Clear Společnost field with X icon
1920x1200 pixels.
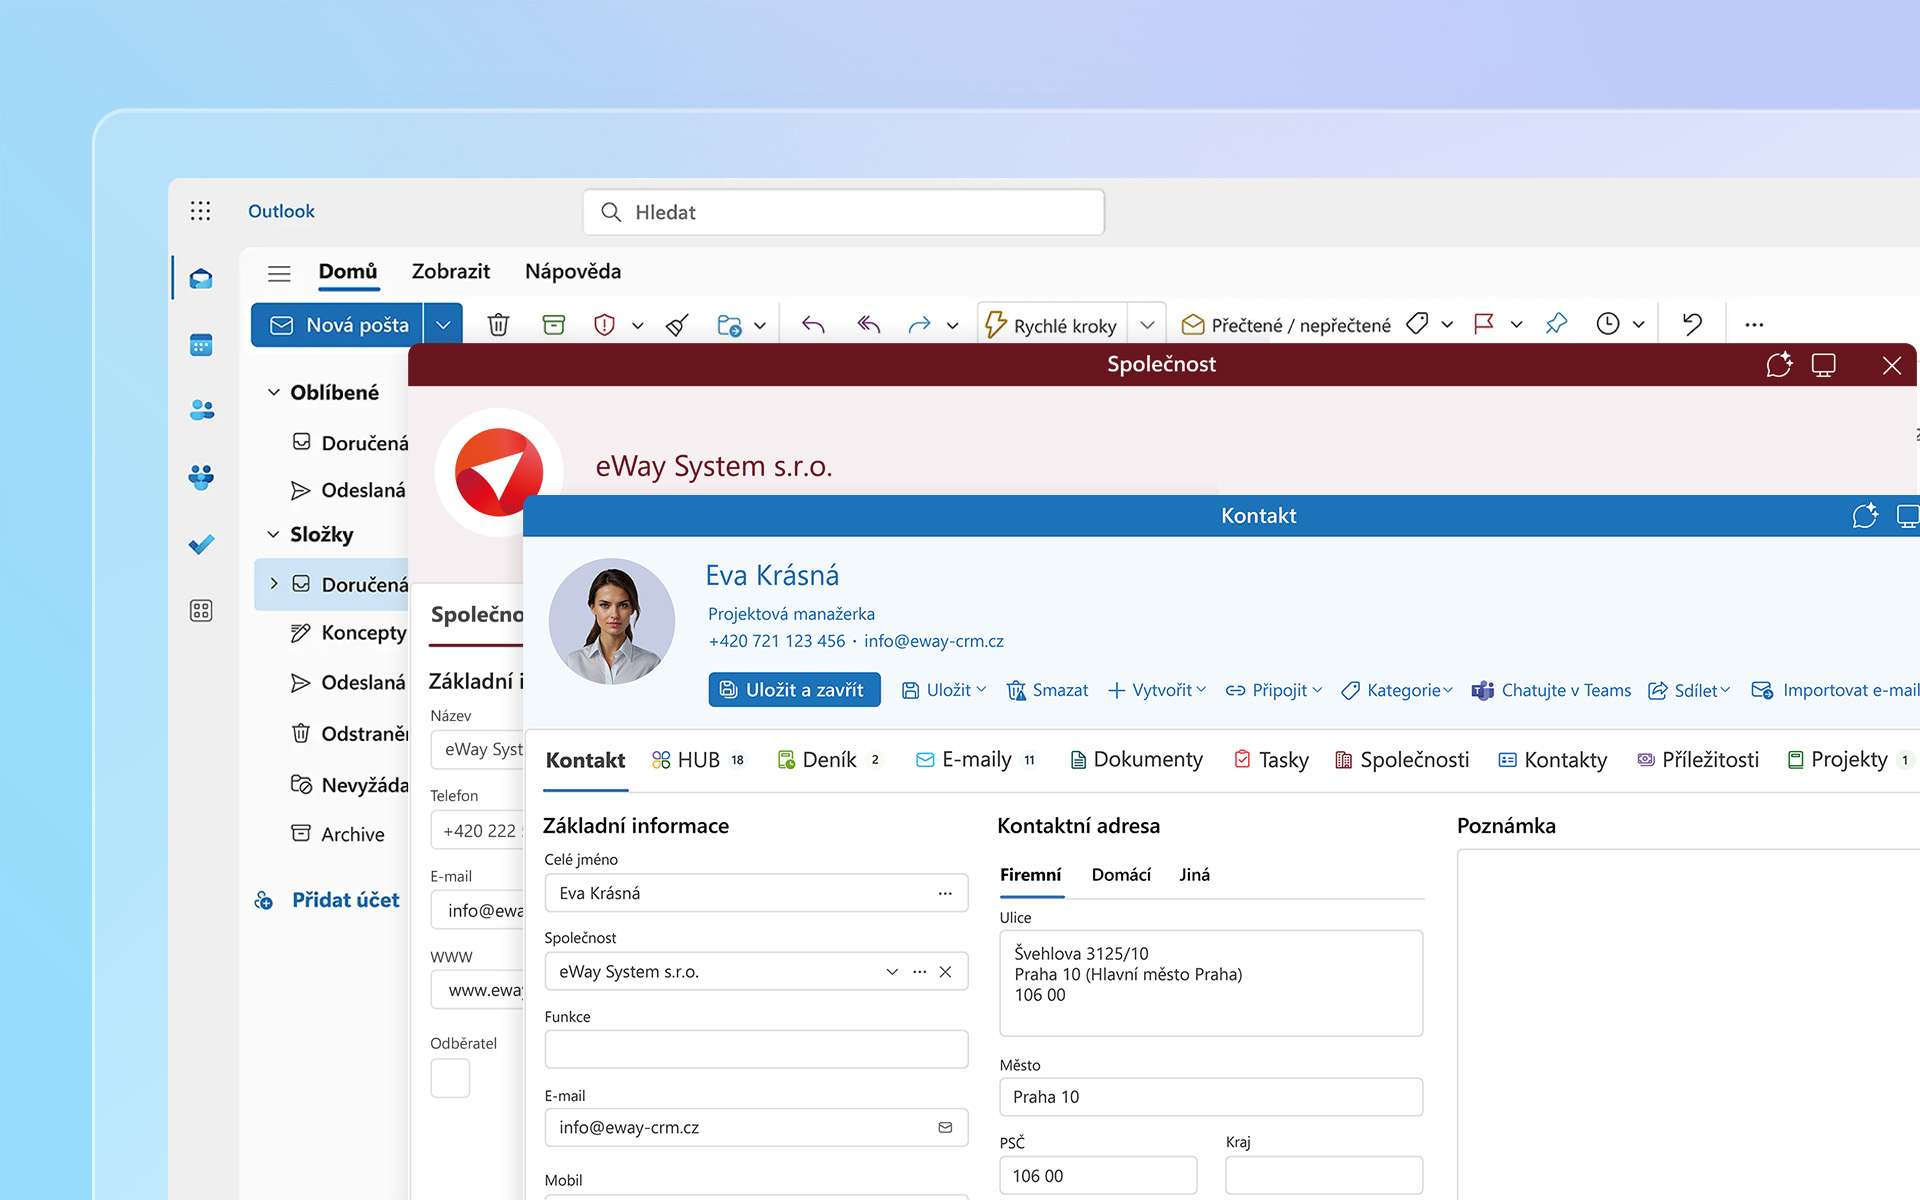click(945, 972)
